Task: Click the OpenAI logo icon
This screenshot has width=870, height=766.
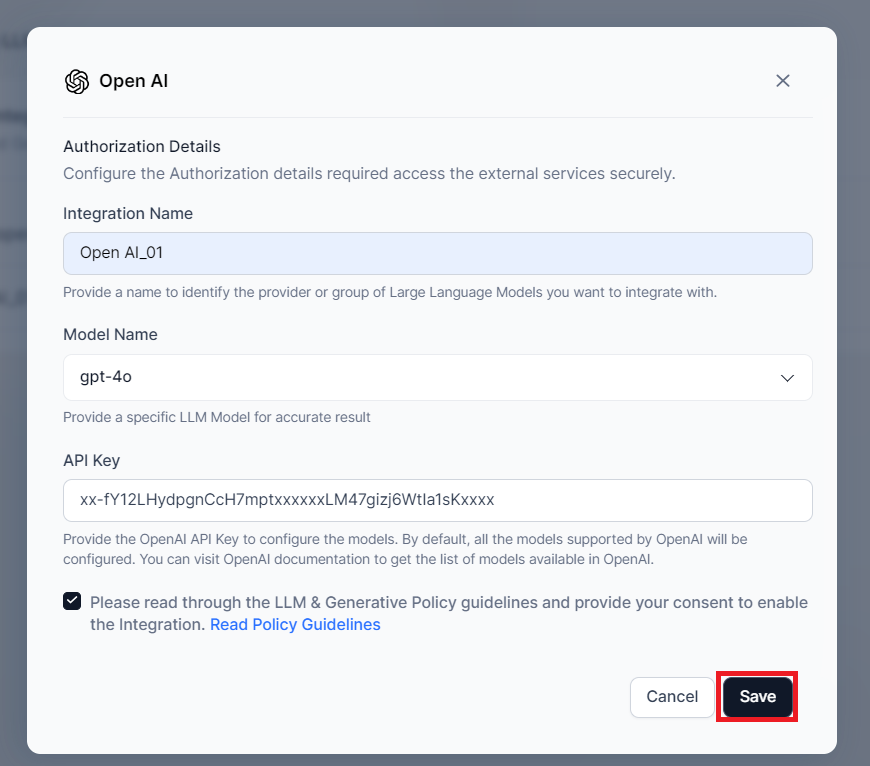Action: click(x=77, y=81)
